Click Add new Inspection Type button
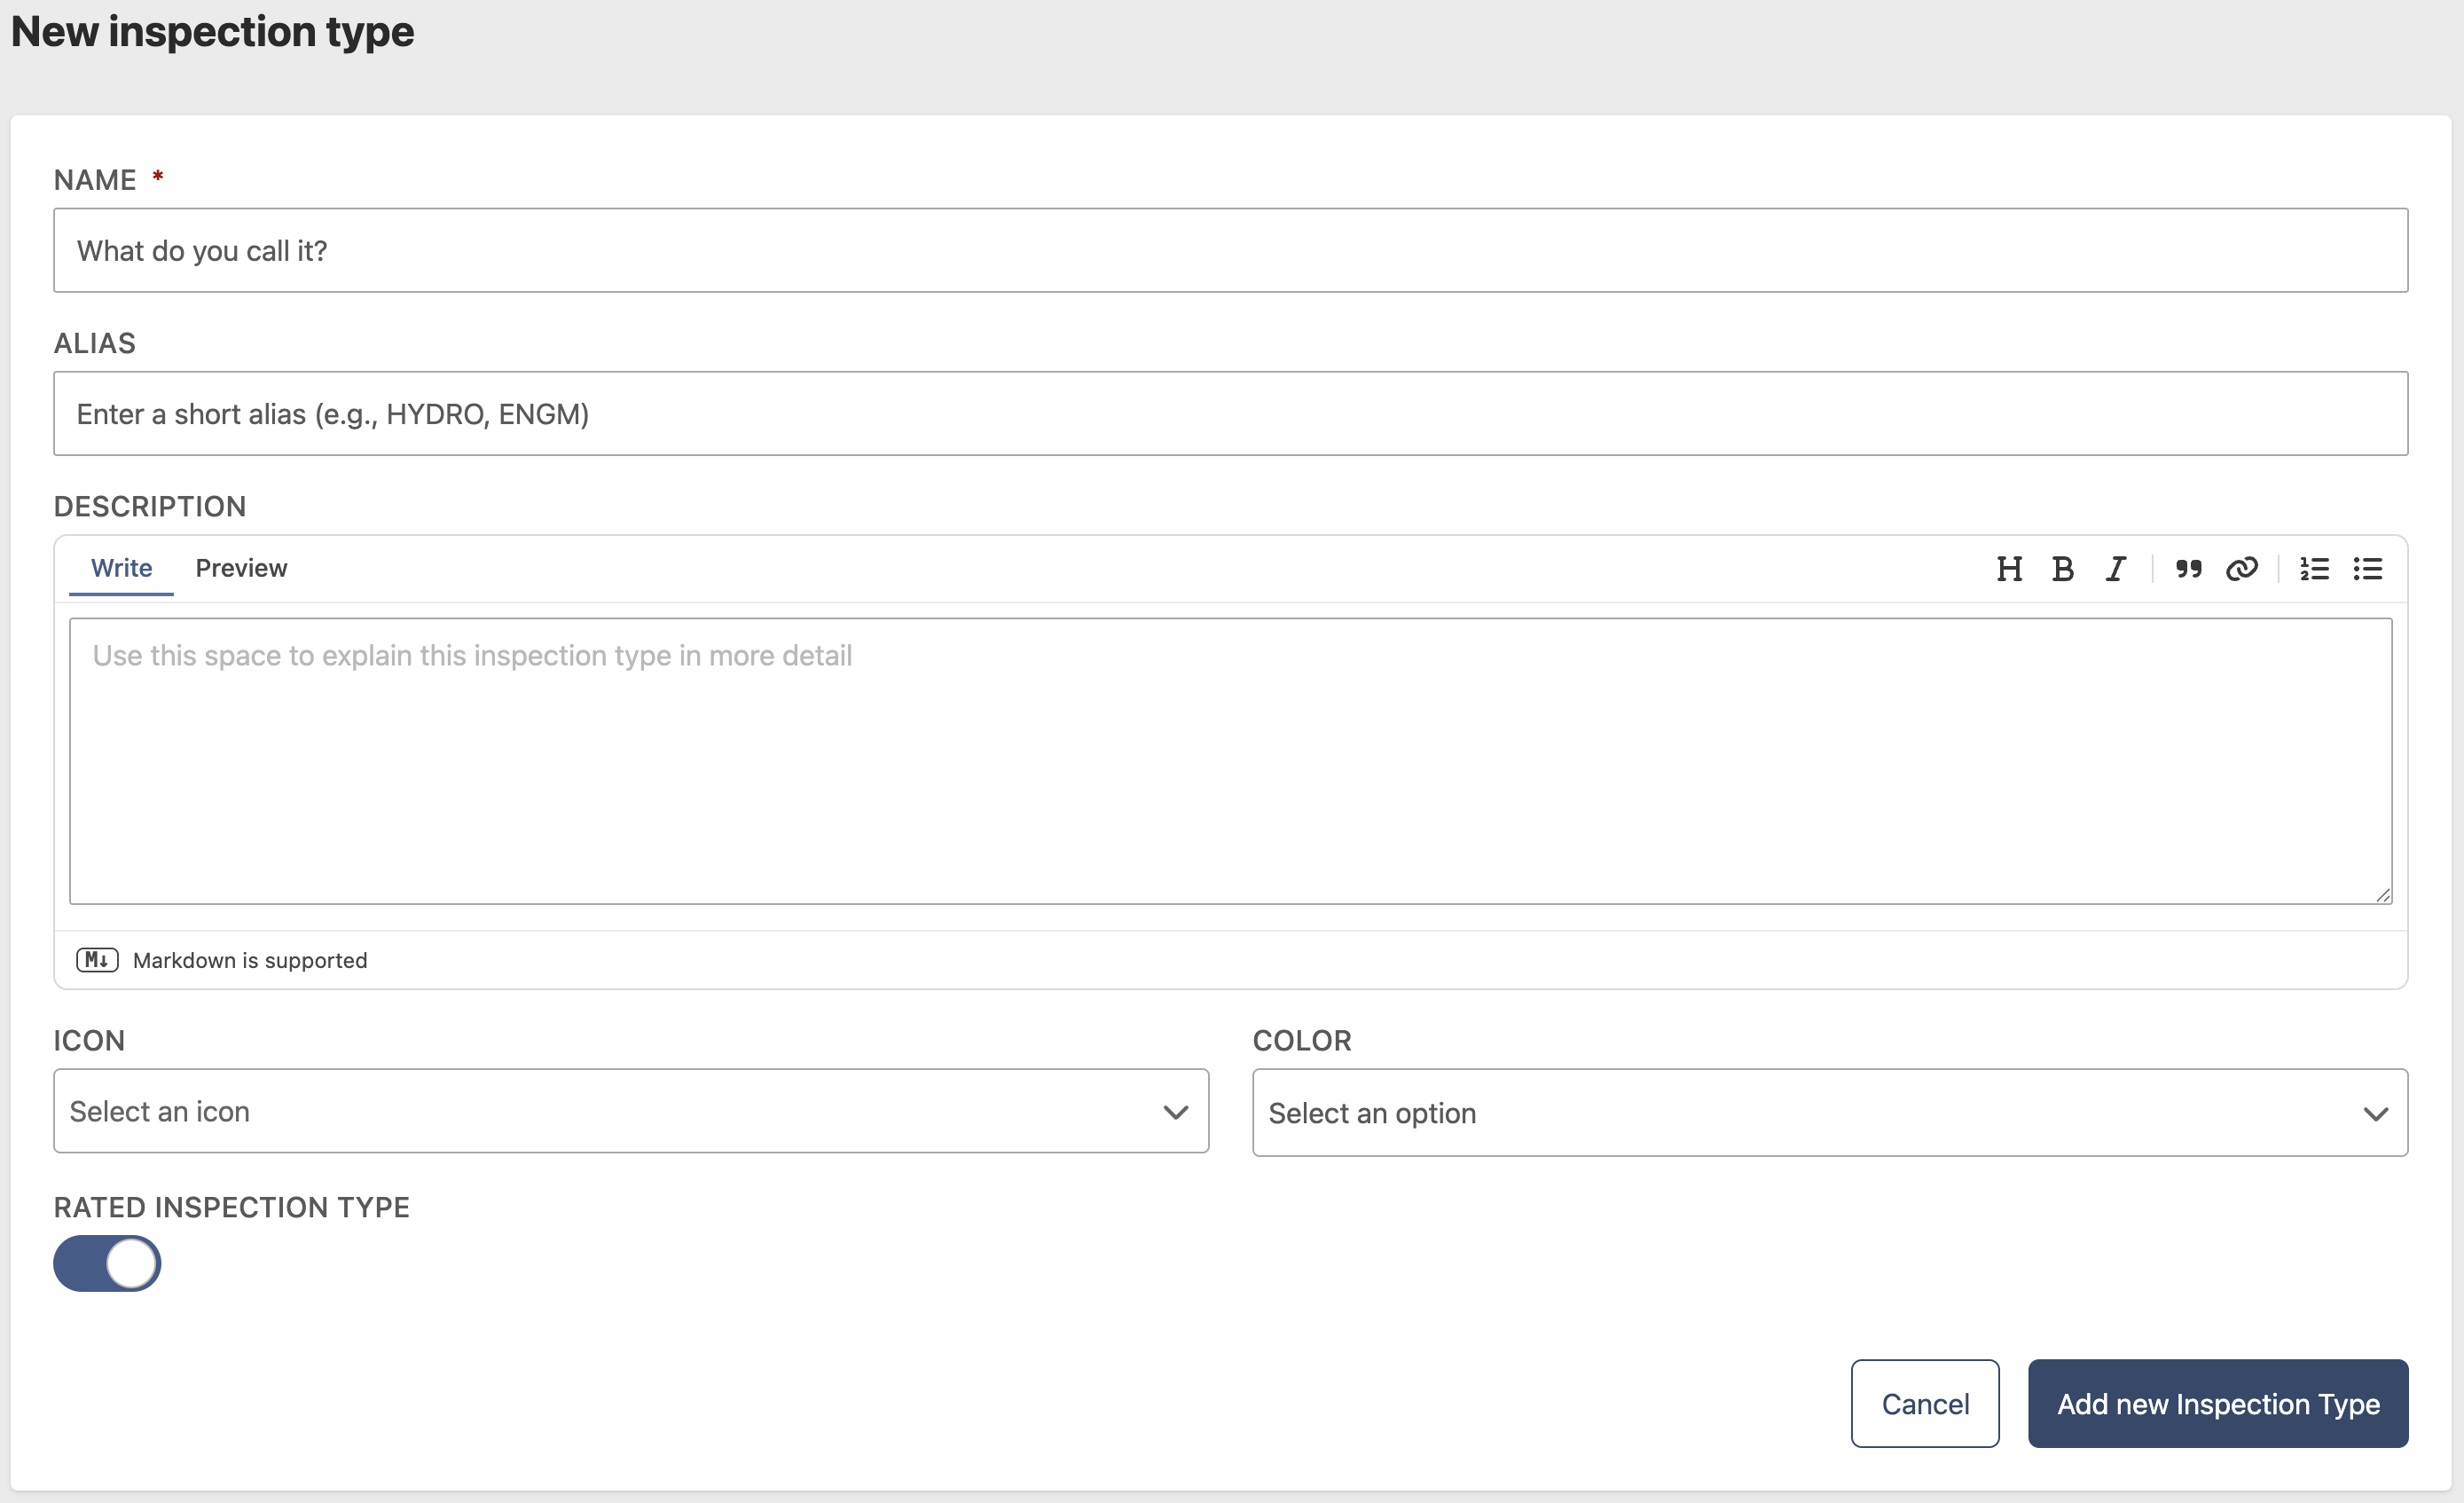The image size is (2464, 1503). (2218, 1403)
